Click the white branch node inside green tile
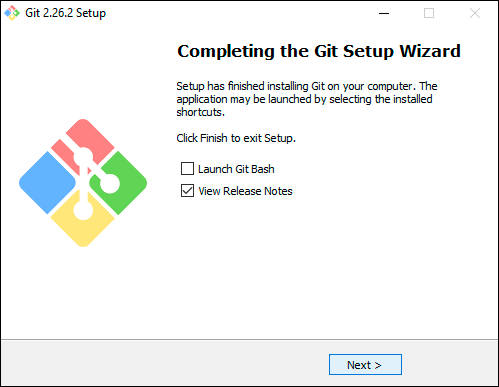The width and height of the screenshot is (499, 387). pos(110,183)
